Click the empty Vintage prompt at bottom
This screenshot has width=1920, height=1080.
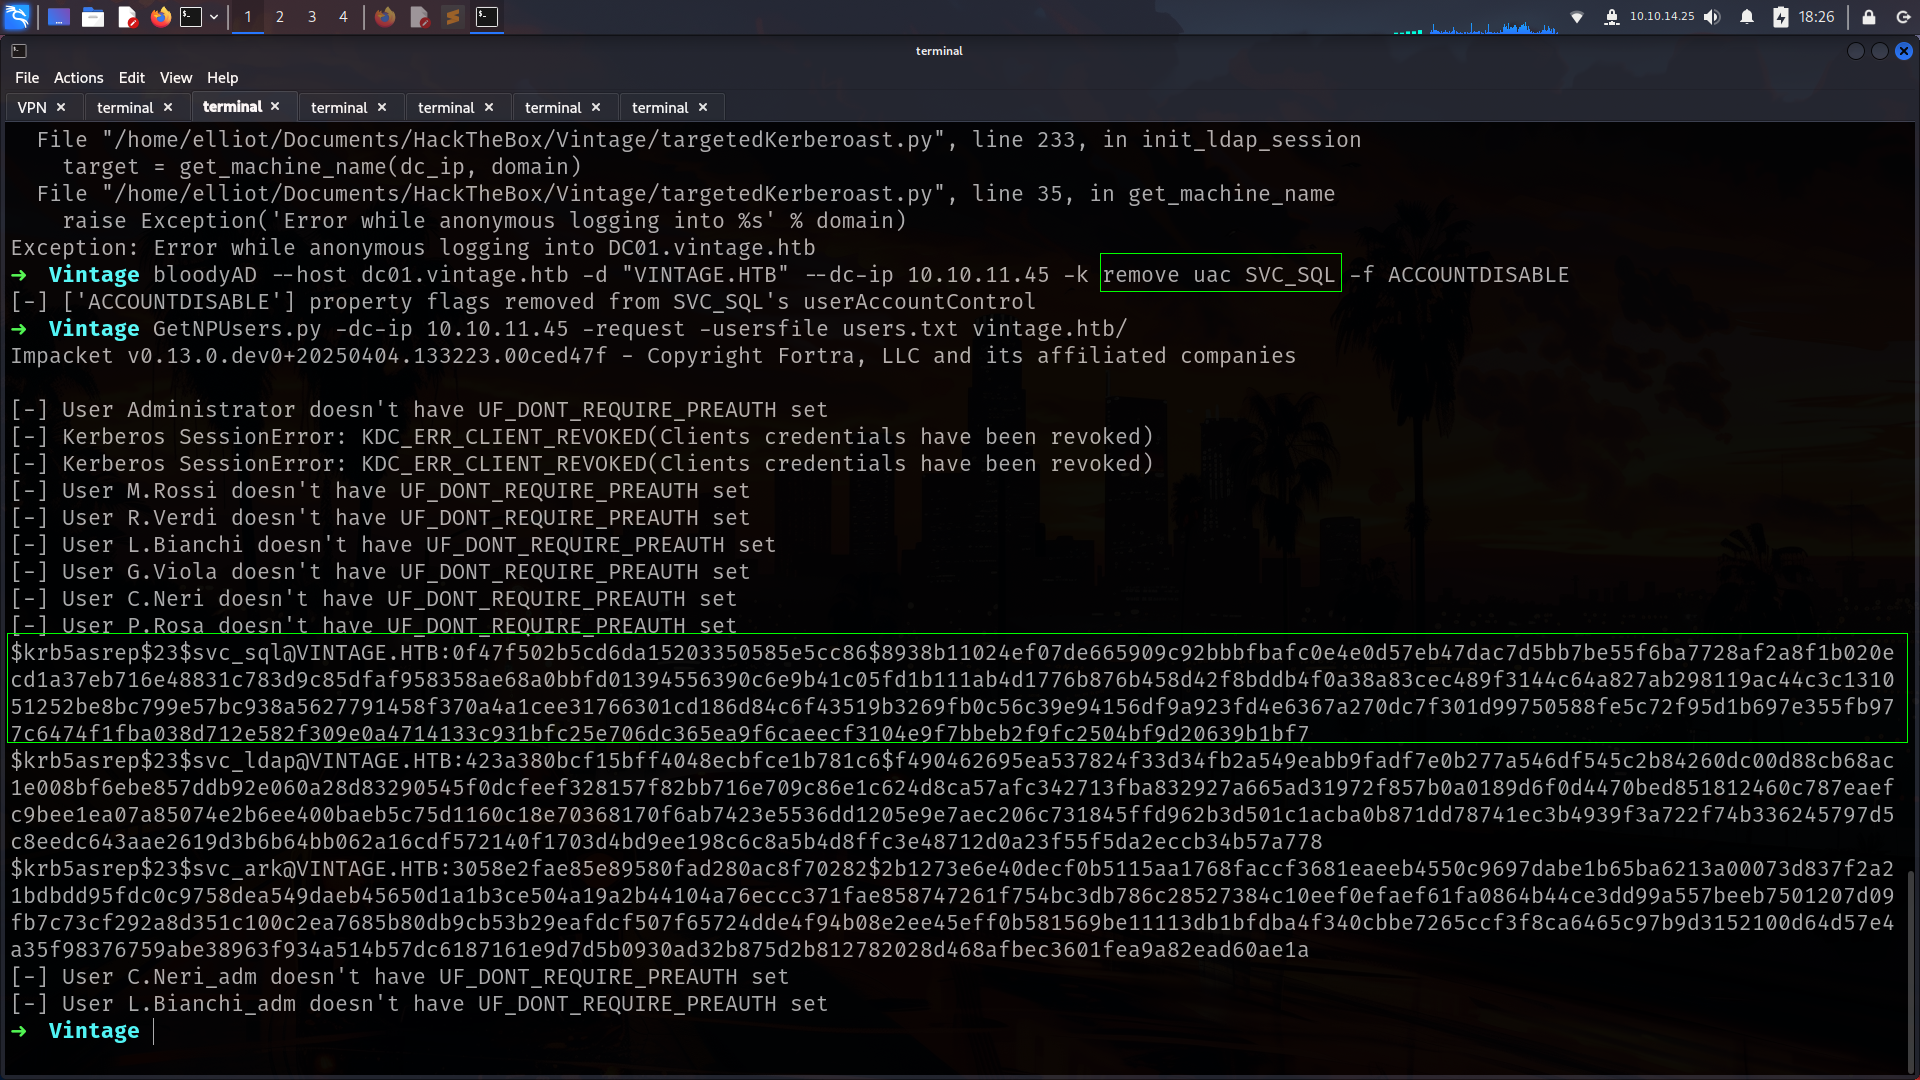[82, 1031]
